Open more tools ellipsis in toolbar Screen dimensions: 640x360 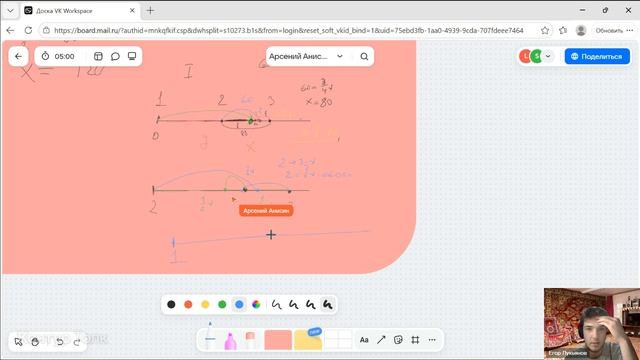[432, 340]
